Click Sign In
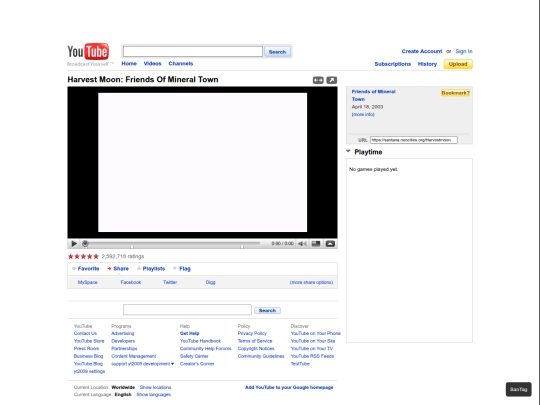The width and height of the screenshot is (540, 405). (464, 51)
